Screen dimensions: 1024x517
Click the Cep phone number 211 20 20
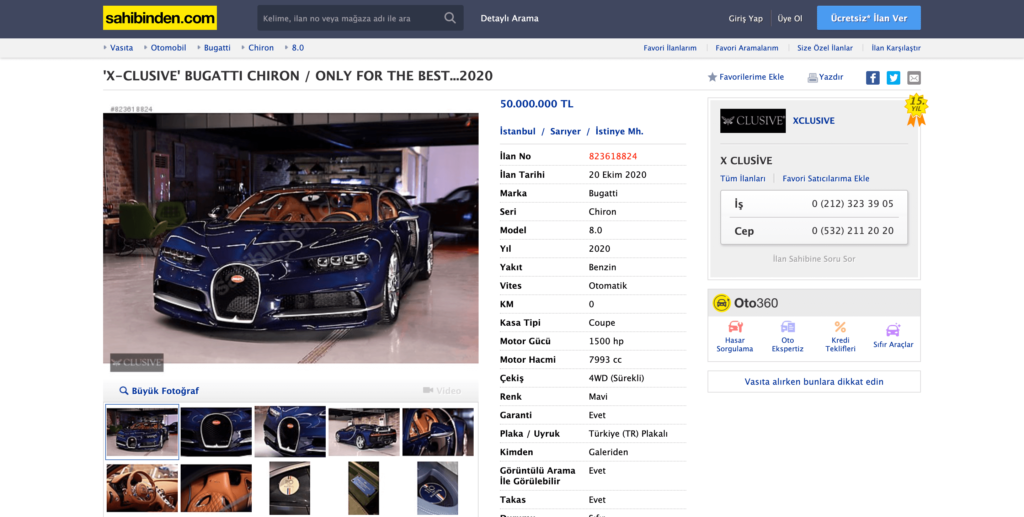click(x=852, y=231)
